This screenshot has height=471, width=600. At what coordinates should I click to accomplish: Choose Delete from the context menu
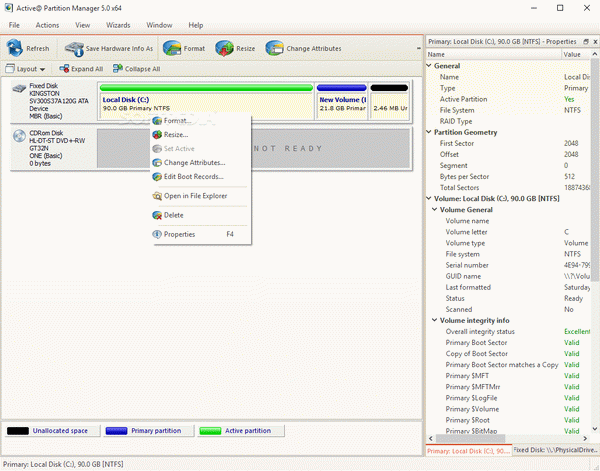coord(202,215)
